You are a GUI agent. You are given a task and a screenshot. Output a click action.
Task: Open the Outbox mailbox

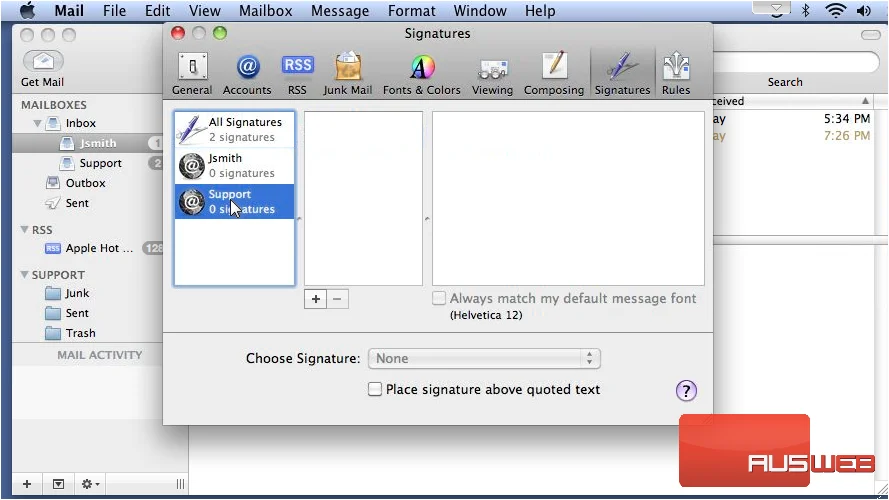[x=85, y=183]
